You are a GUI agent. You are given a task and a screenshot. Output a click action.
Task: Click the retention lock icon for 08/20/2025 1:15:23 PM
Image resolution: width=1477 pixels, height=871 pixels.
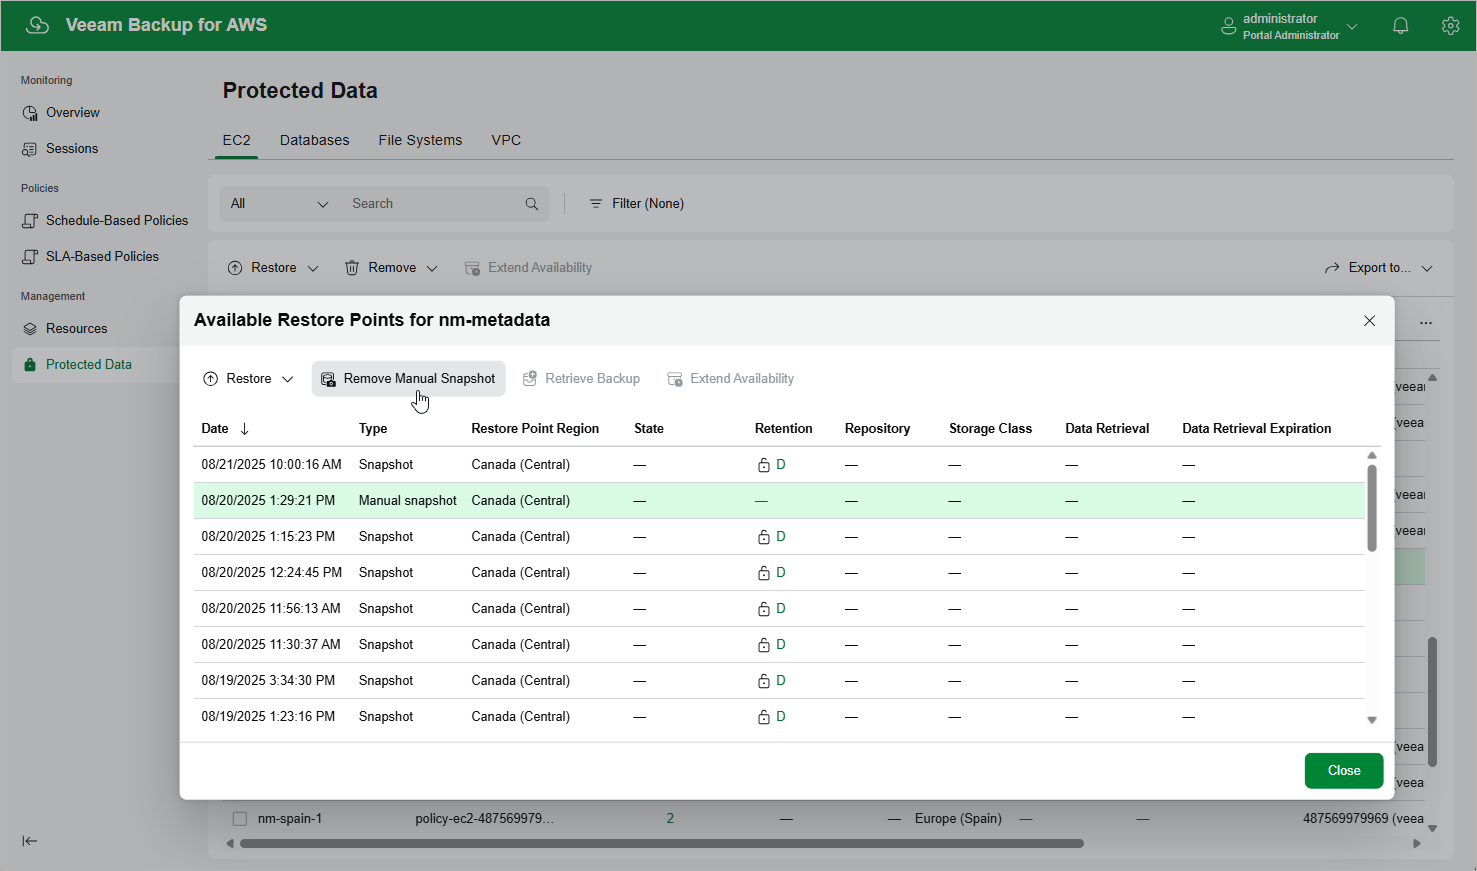(x=764, y=537)
